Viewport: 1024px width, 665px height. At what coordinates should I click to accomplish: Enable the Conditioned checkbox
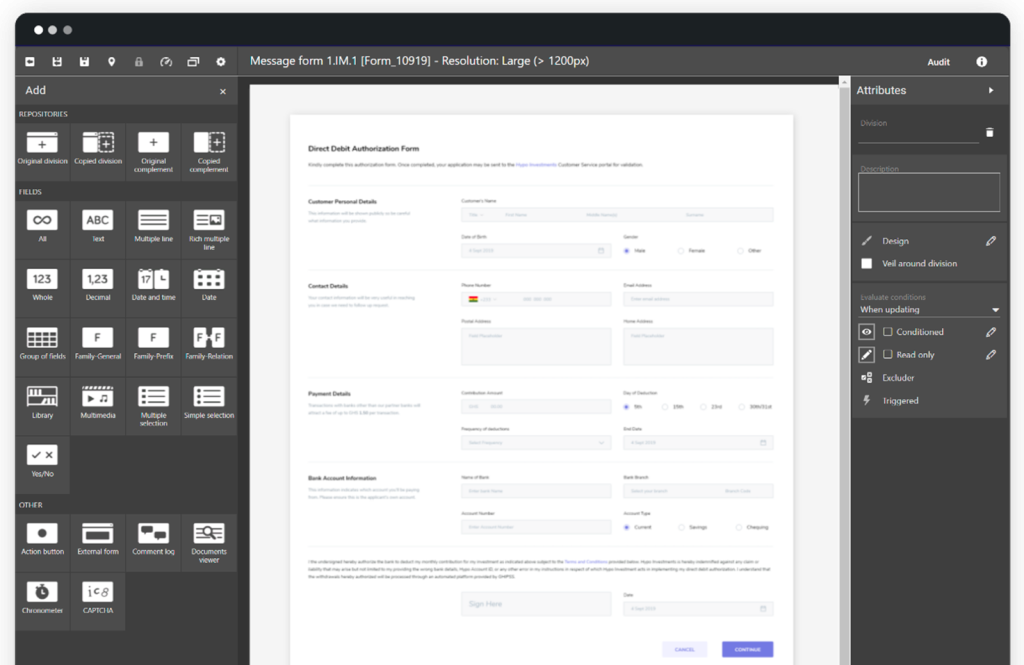pyautogui.click(x=887, y=332)
